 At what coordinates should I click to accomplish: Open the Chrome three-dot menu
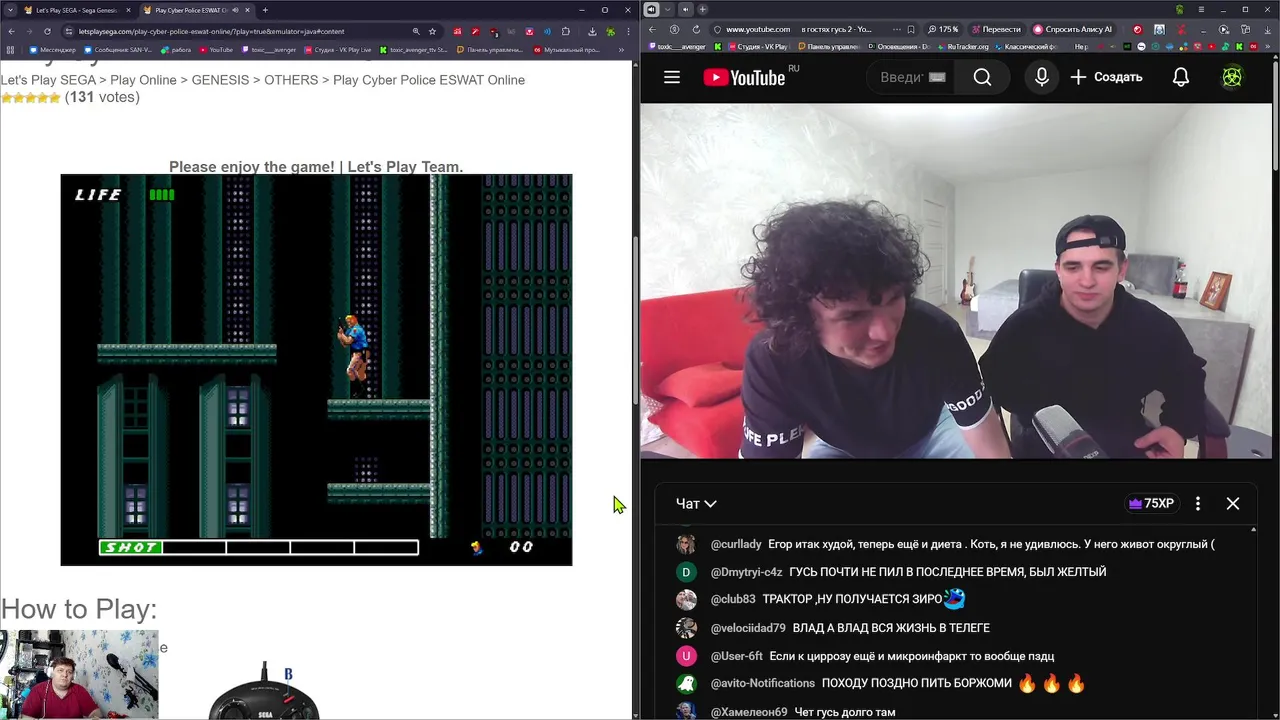pos(629,31)
